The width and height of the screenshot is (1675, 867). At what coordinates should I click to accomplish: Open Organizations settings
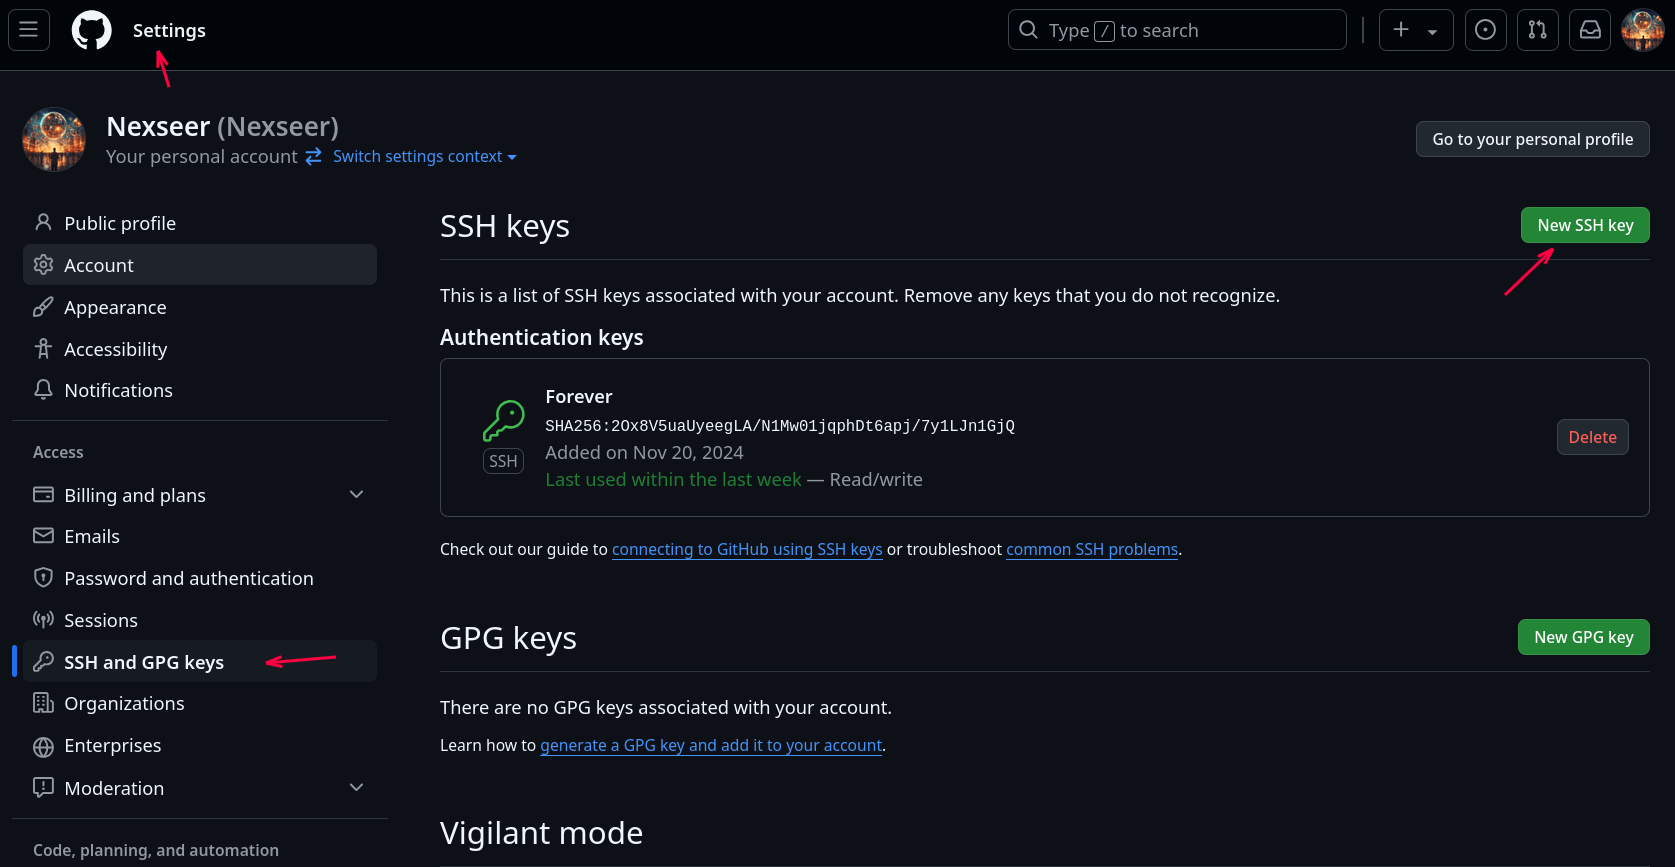[x=200, y=703]
